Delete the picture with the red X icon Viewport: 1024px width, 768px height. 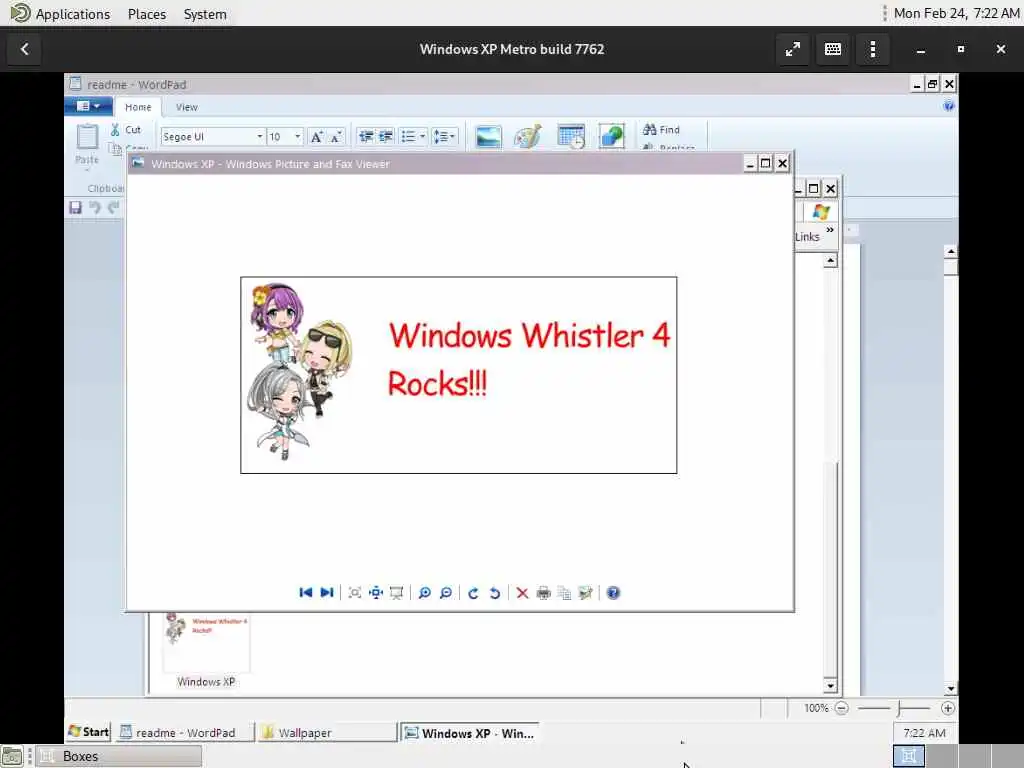tap(522, 592)
